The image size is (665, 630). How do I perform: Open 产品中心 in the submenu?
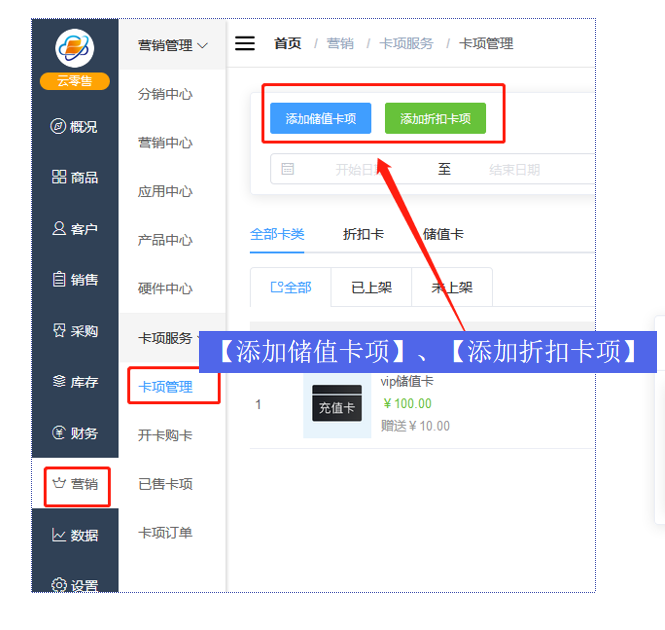tap(165, 240)
